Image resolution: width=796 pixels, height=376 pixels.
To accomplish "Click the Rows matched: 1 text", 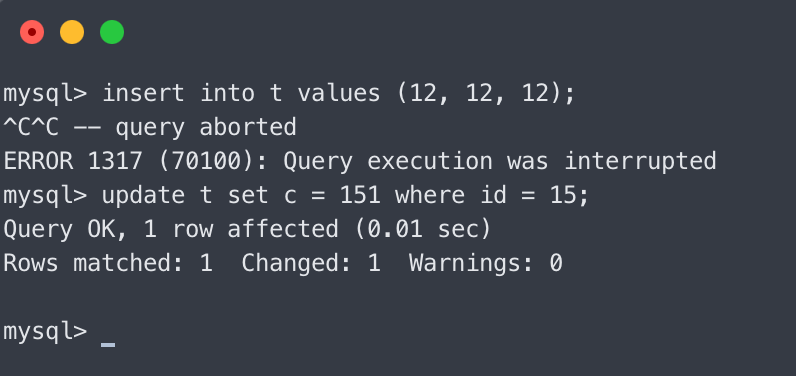I will coord(108,264).
